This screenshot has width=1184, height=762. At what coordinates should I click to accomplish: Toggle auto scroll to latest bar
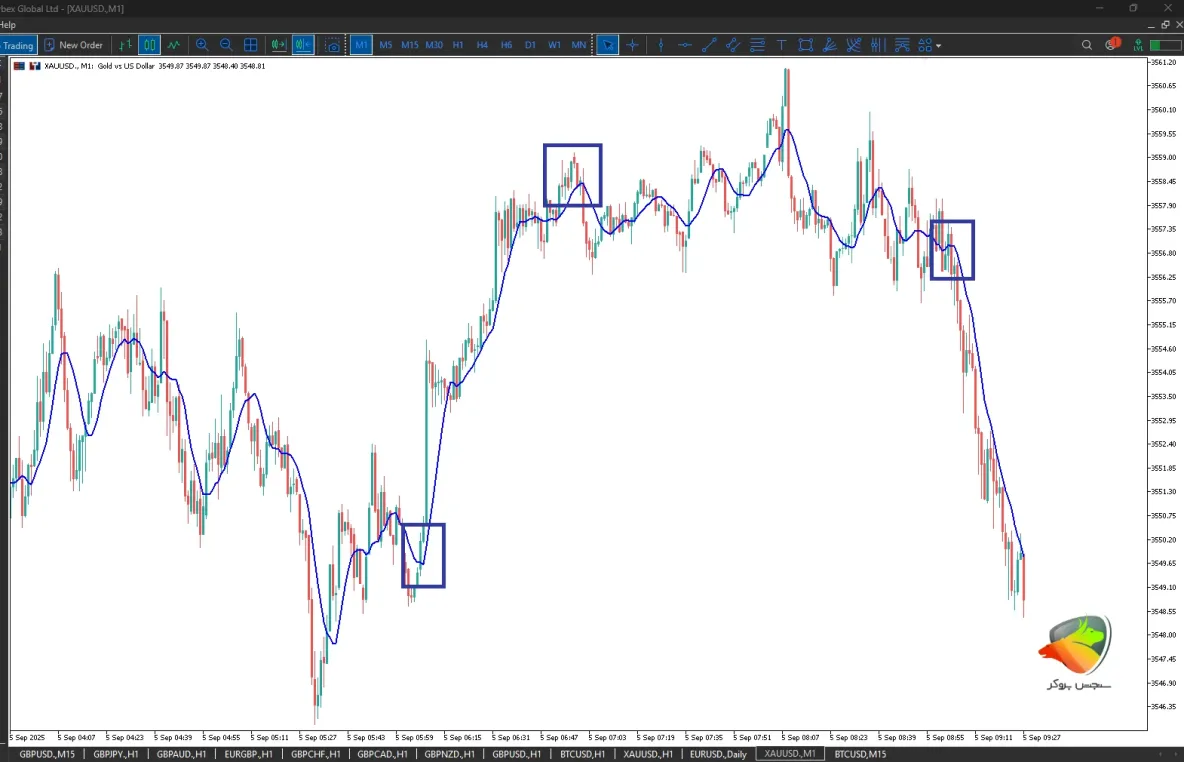click(279, 45)
